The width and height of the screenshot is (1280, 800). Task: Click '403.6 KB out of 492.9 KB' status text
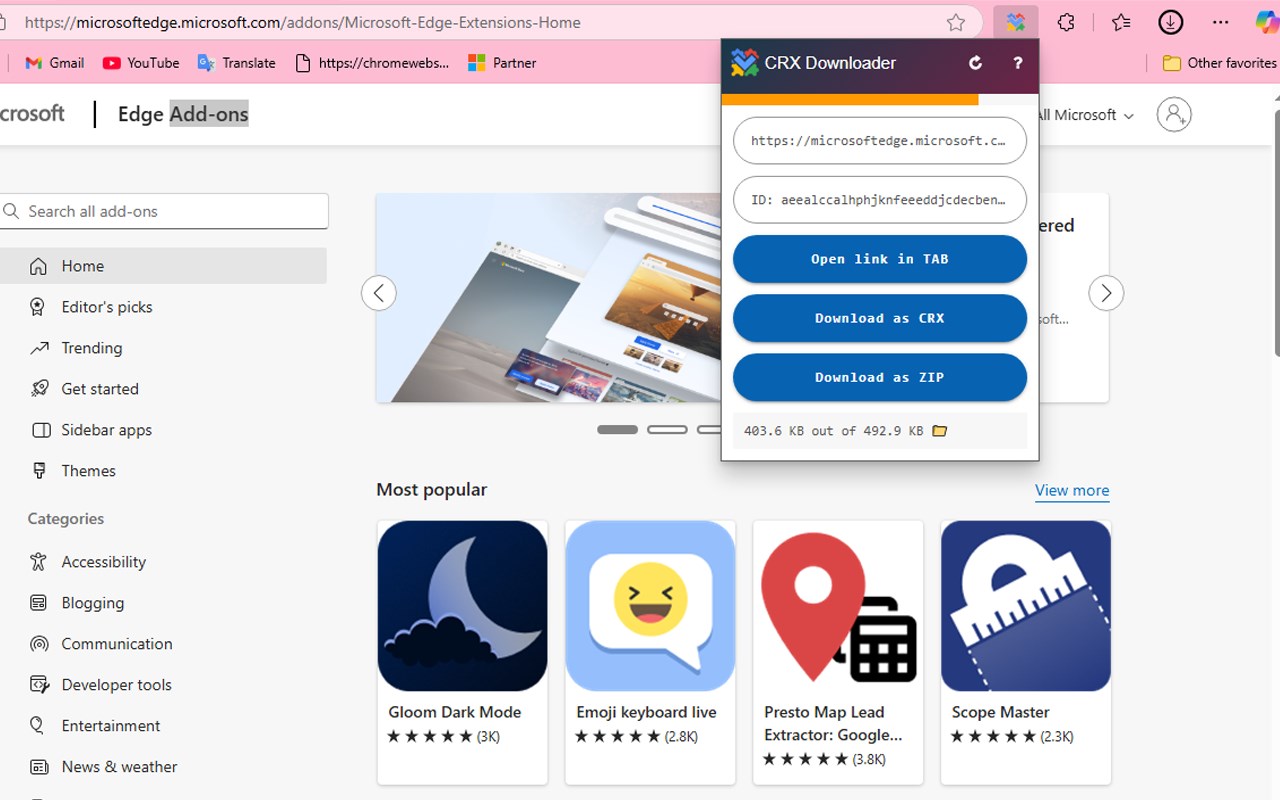pos(834,431)
